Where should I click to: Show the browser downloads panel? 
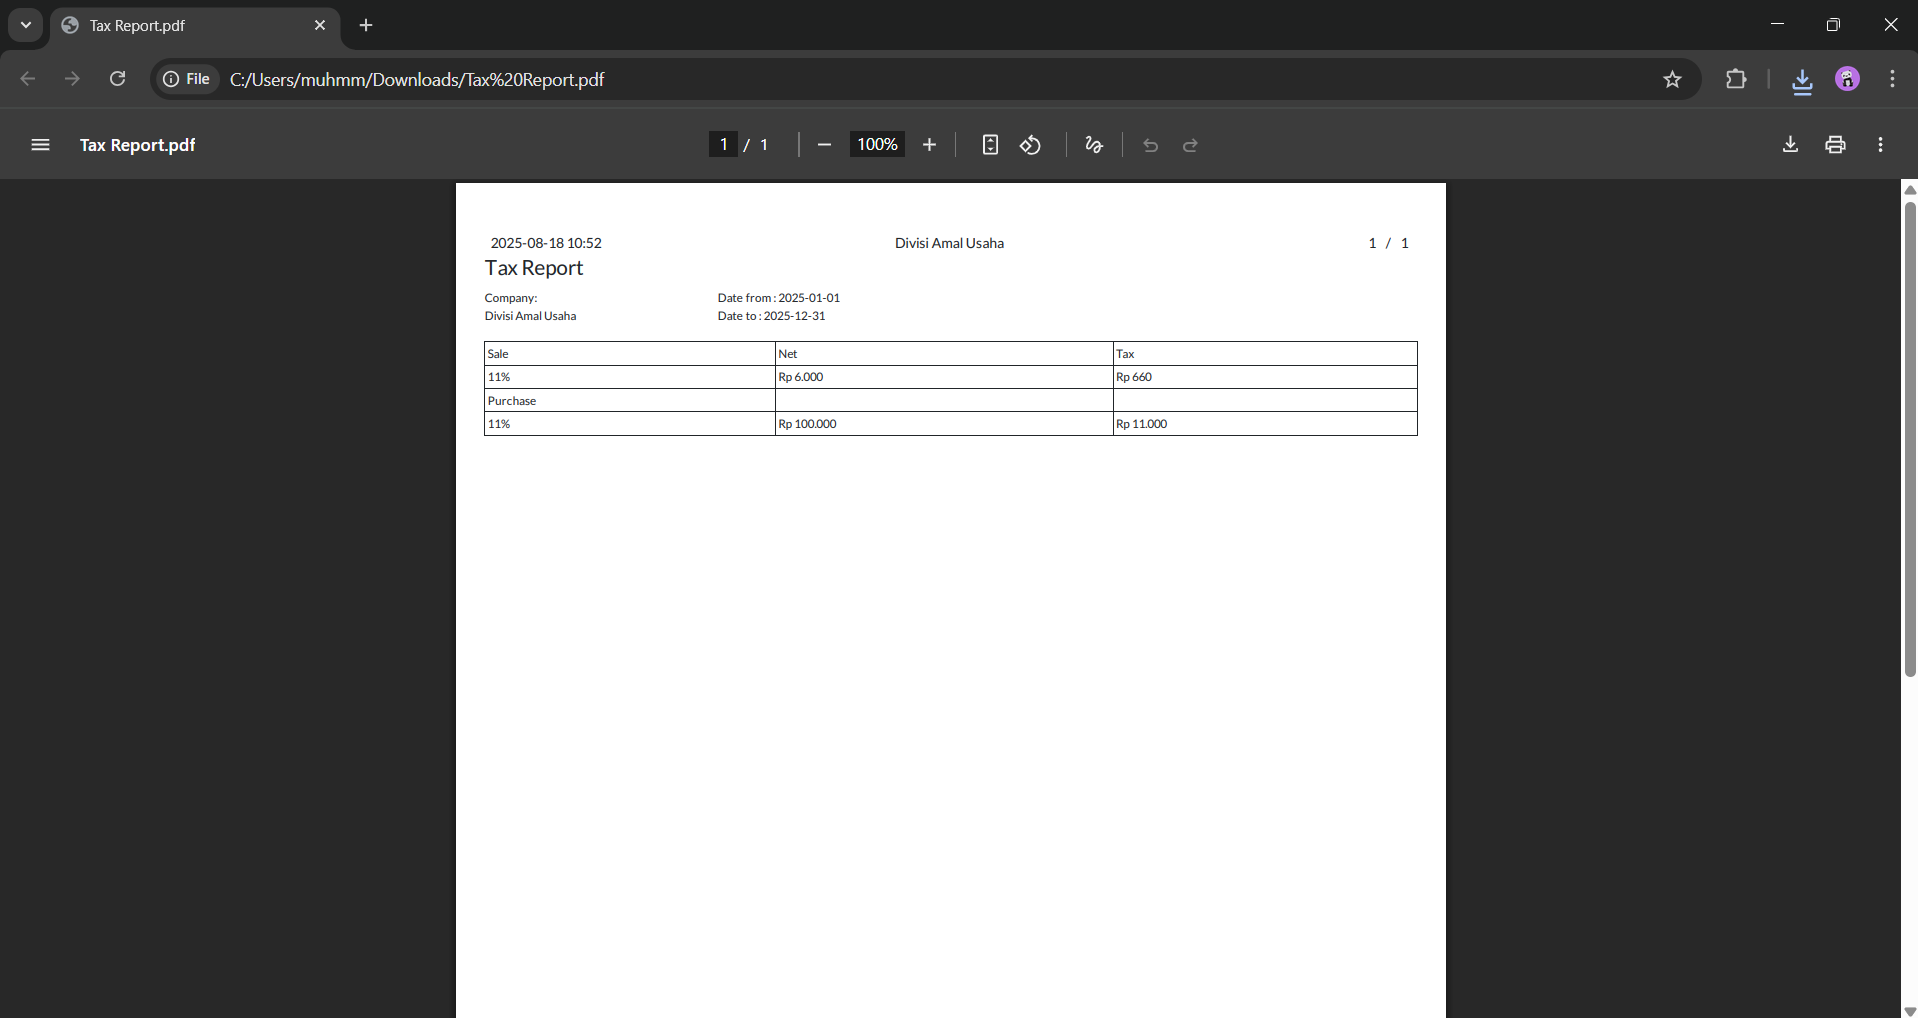pos(1802,80)
